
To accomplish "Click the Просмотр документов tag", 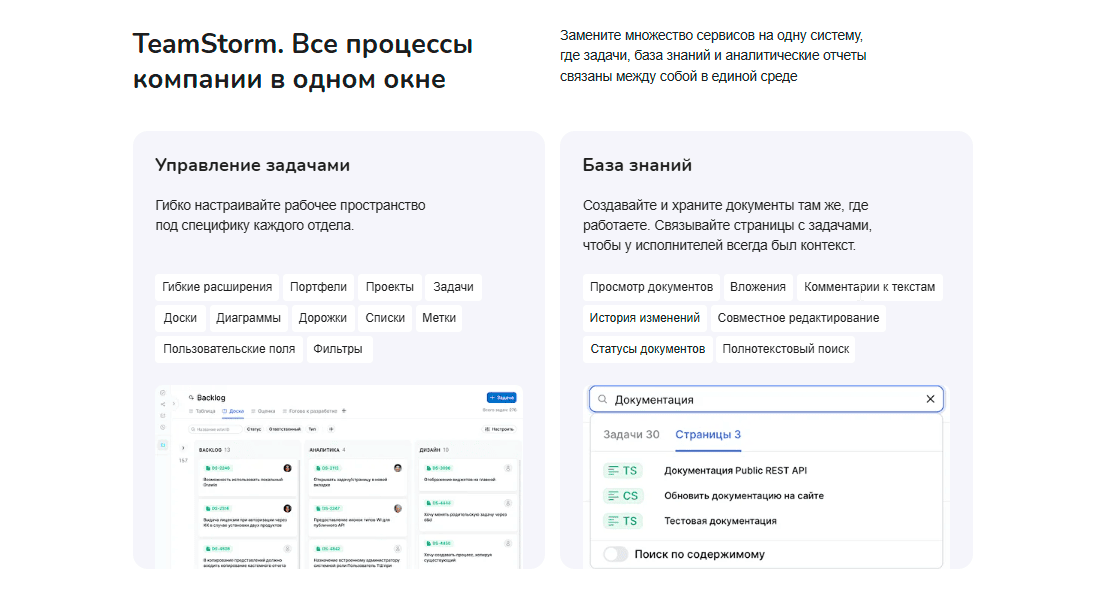I will point(651,287).
